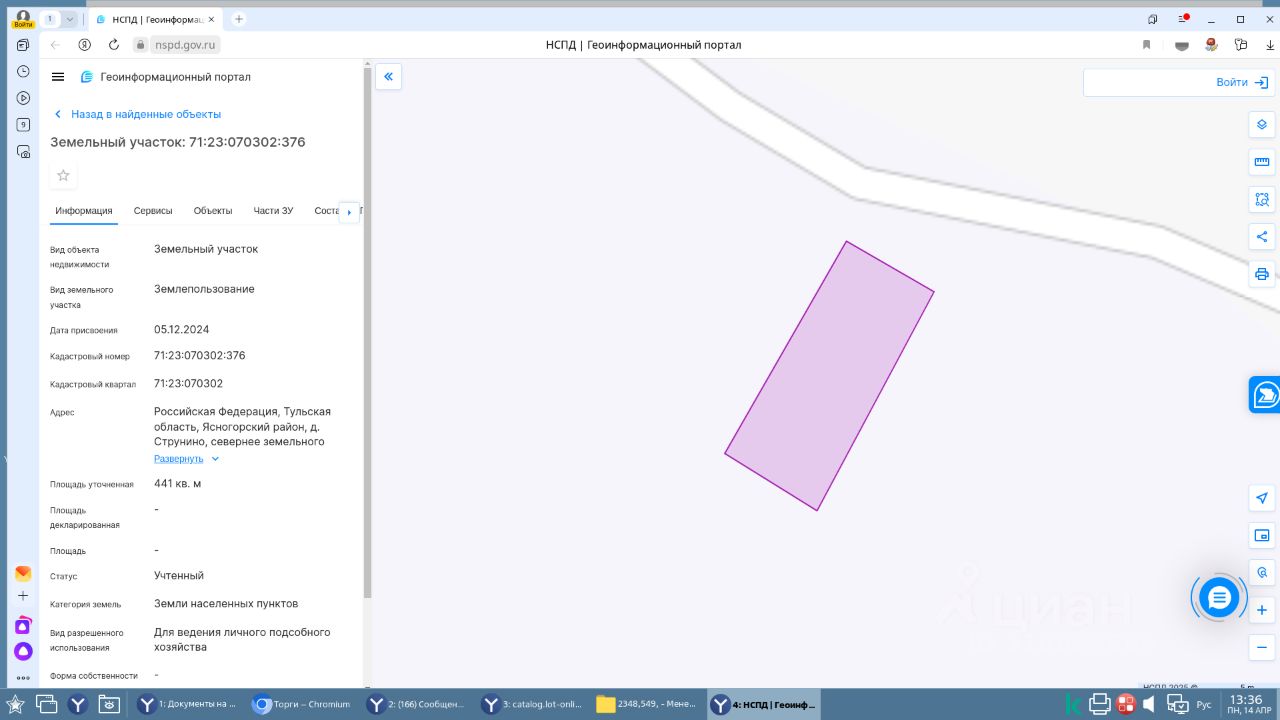The image size is (1280, 720).
Task: Click the highlighted purple land parcel
Action: (x=829, y=376)
